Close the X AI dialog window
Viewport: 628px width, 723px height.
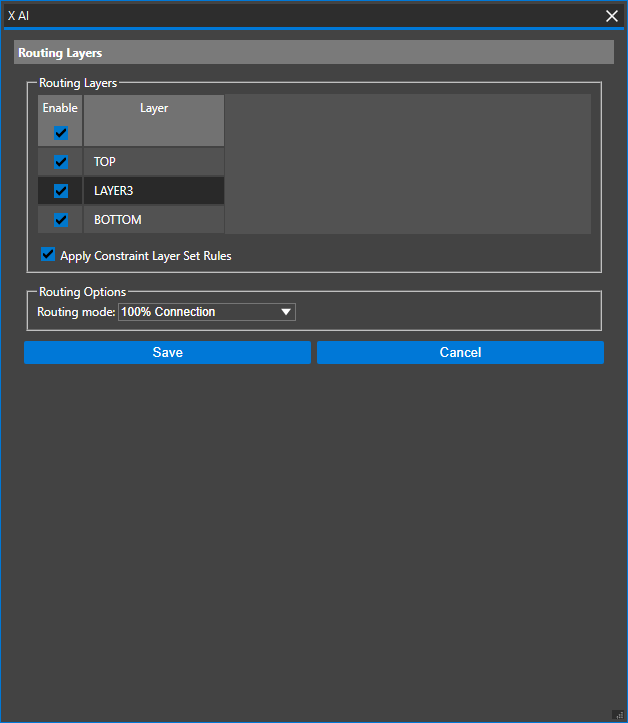point(612,15)
